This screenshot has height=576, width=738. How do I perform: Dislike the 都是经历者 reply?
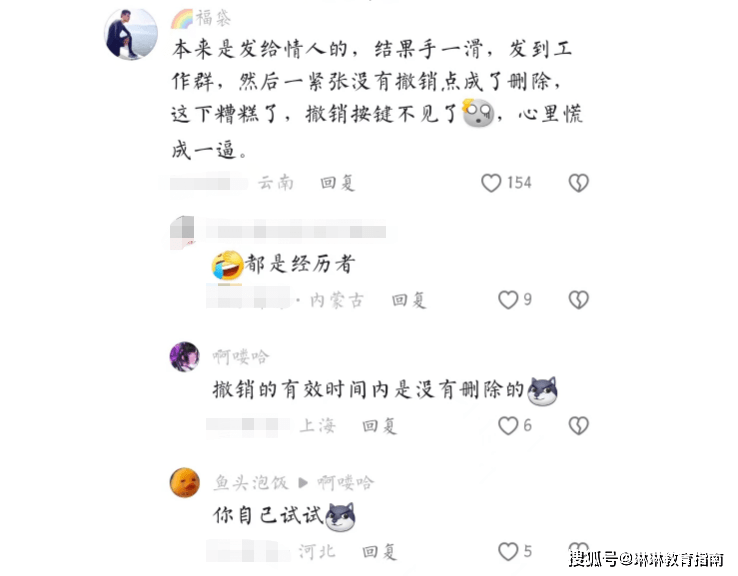coord(578,300)
